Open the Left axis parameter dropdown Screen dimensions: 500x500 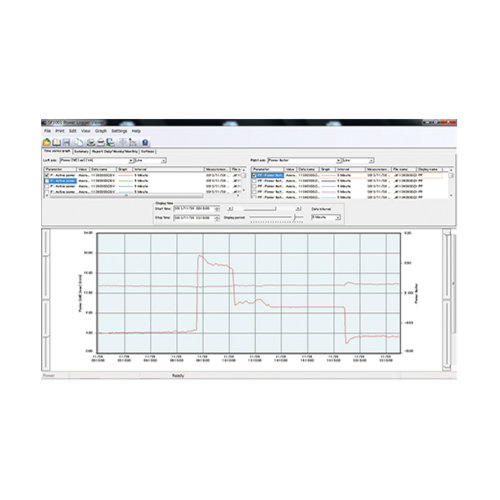click(x=97, y=160)
